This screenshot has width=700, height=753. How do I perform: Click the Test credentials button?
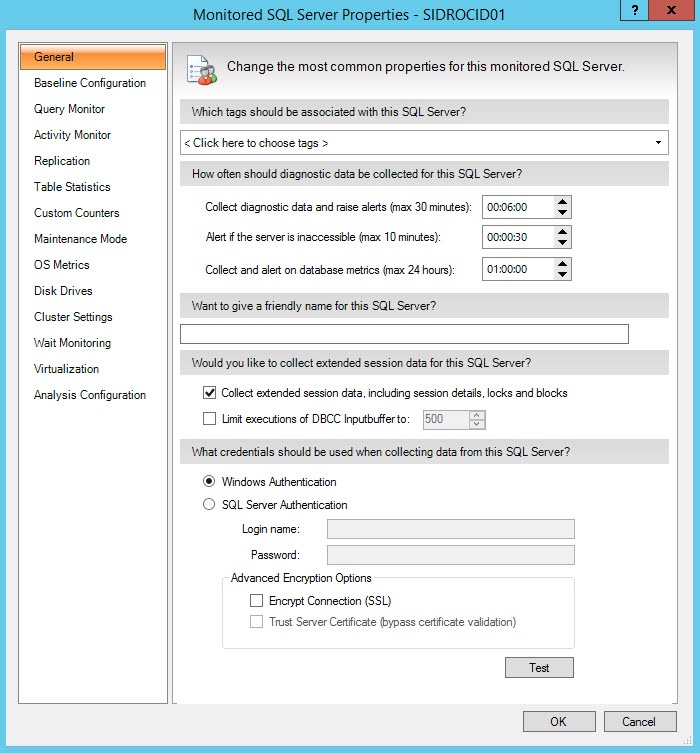pos(539,668)
